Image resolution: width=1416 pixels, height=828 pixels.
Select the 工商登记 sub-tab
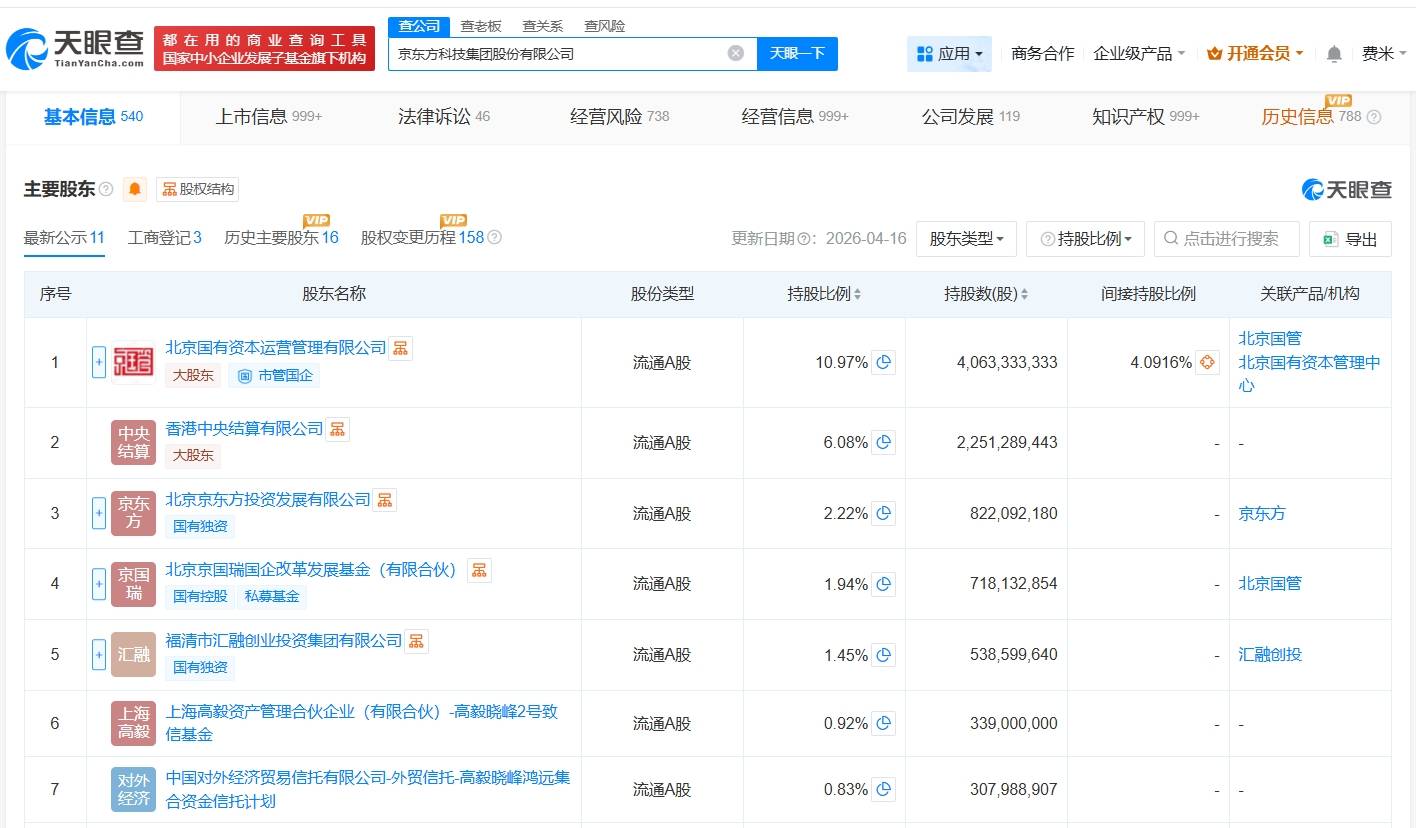pos(164,237)
